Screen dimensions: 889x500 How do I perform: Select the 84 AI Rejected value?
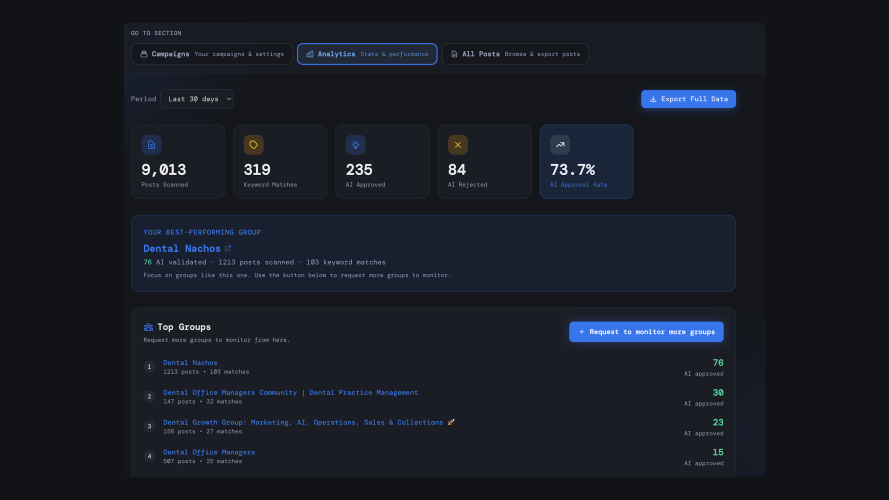457,170
